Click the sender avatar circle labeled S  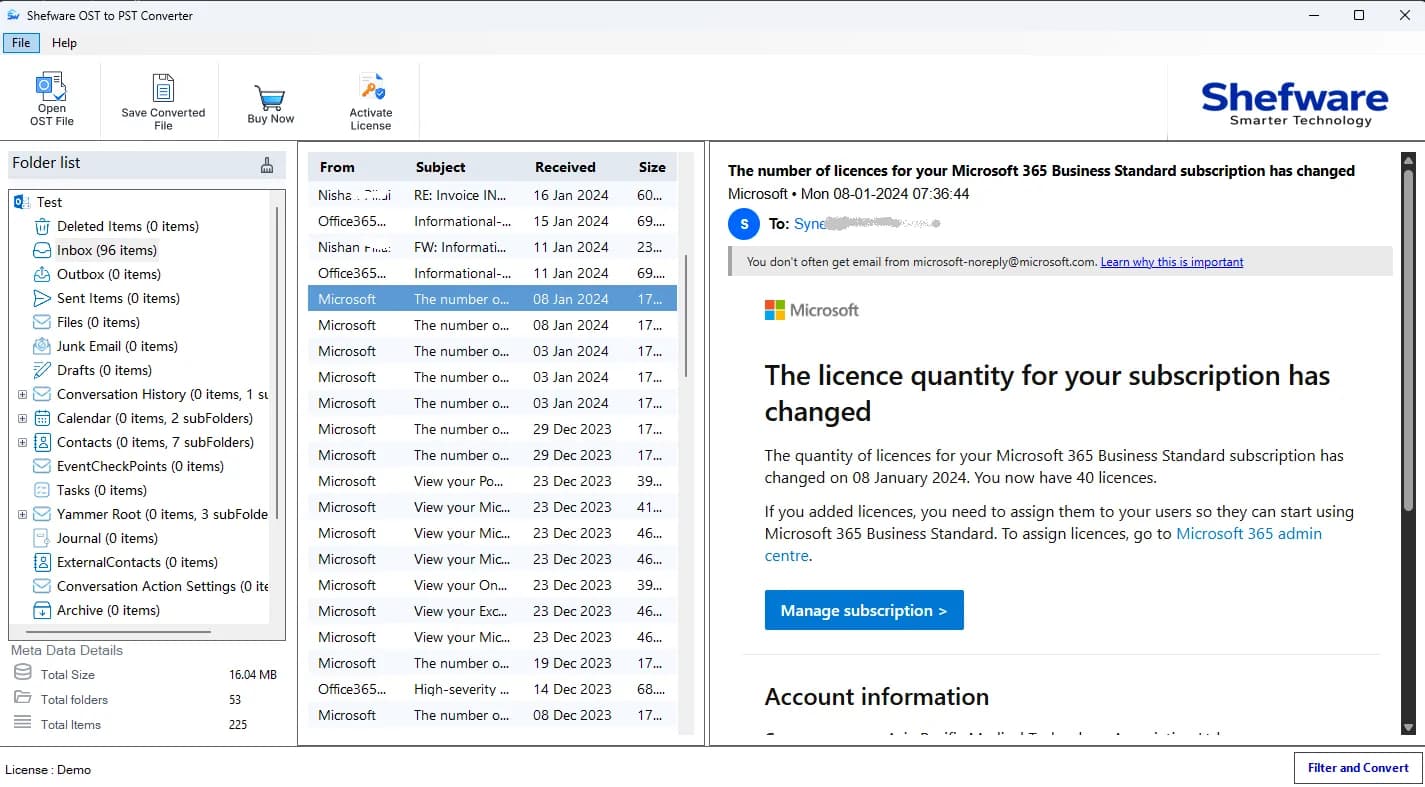click(x=744, y=224)
